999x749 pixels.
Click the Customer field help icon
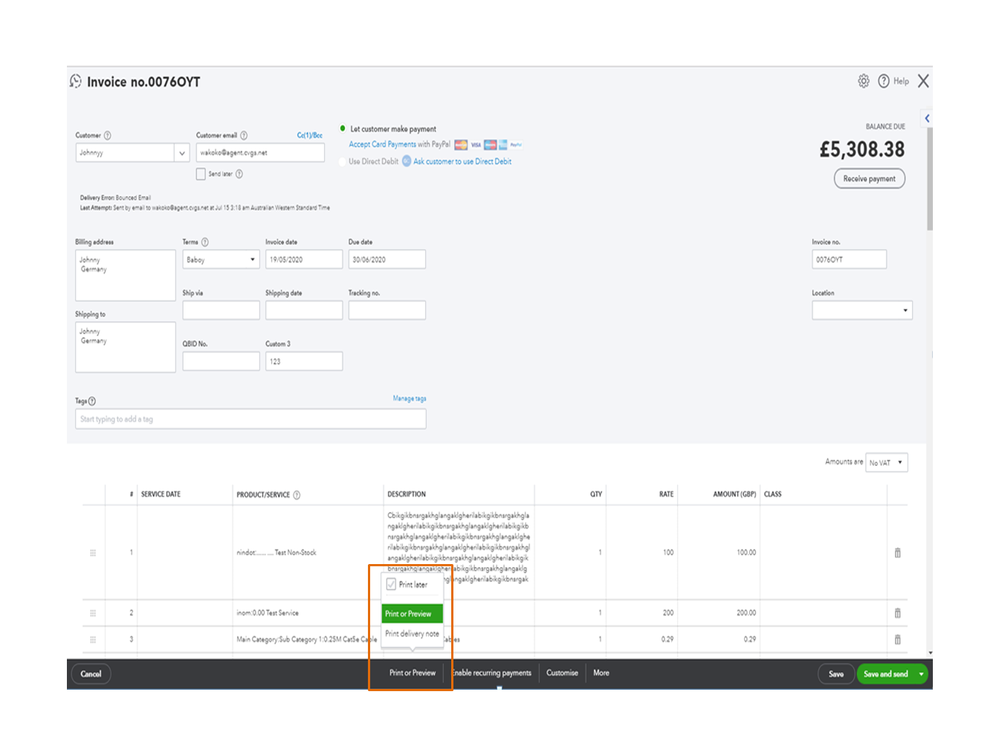[x=107, y=136]
